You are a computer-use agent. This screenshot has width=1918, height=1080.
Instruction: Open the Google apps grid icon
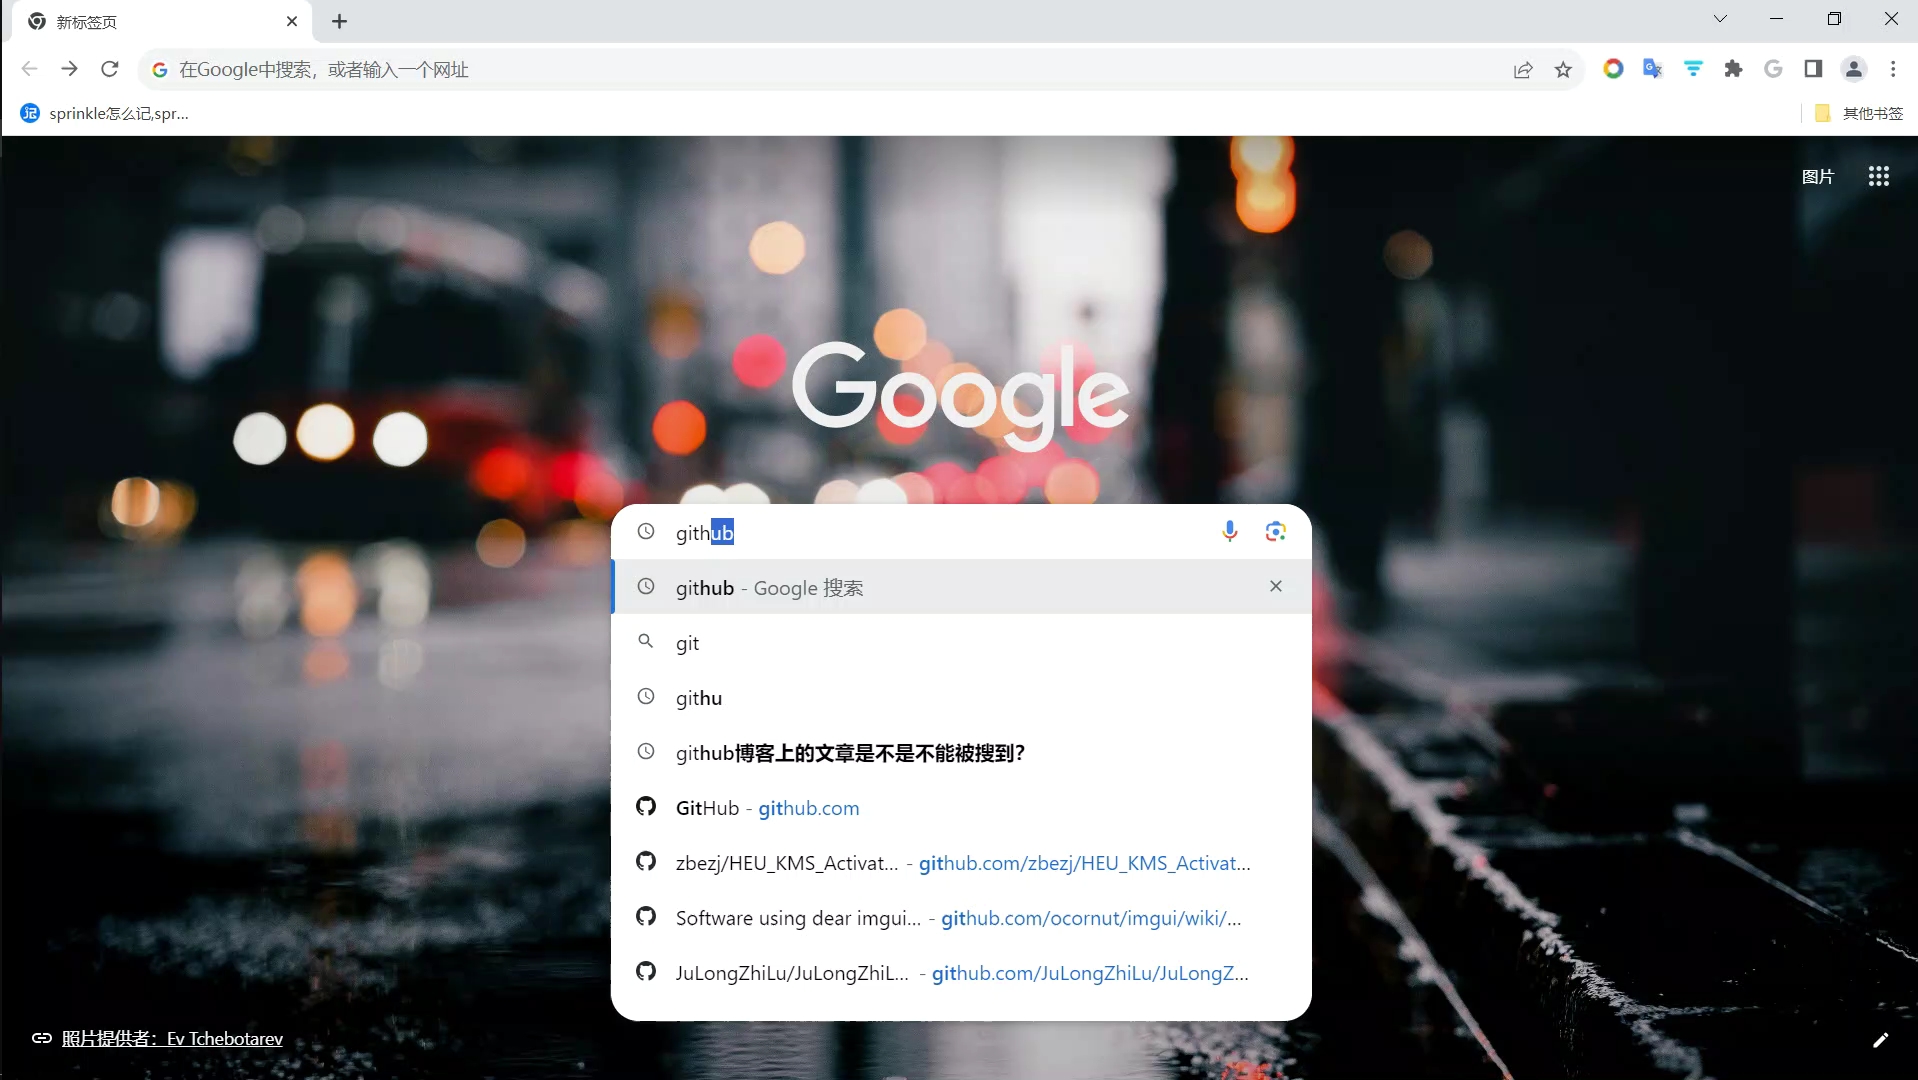(x=1878, y=176)
